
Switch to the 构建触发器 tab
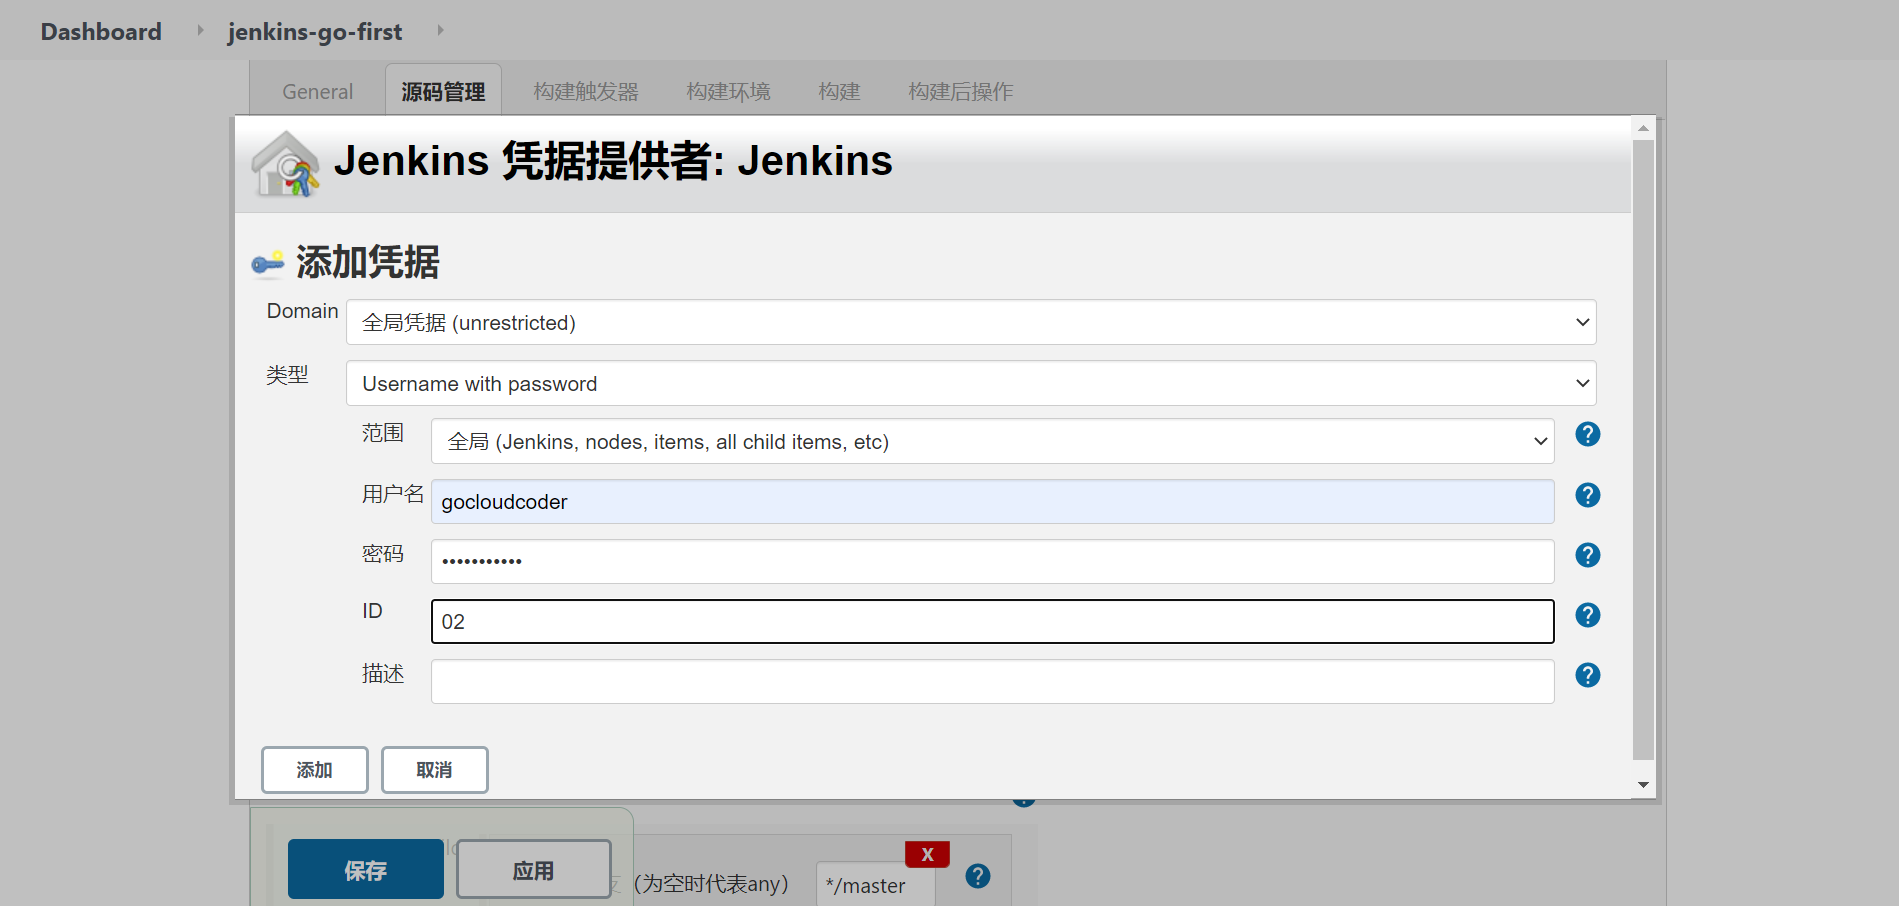pos(585,91)
